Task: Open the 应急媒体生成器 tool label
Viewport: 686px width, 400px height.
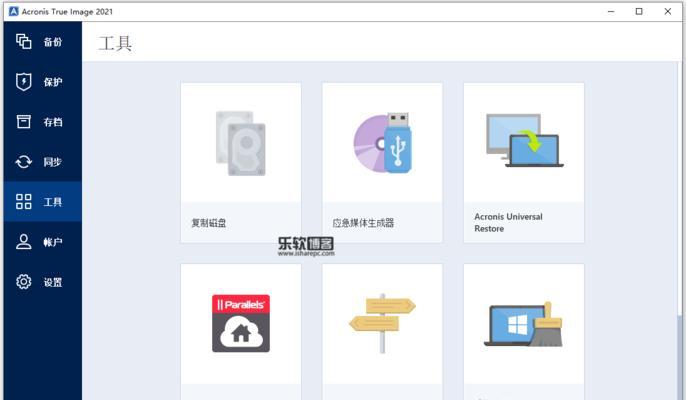Action: 363,223
